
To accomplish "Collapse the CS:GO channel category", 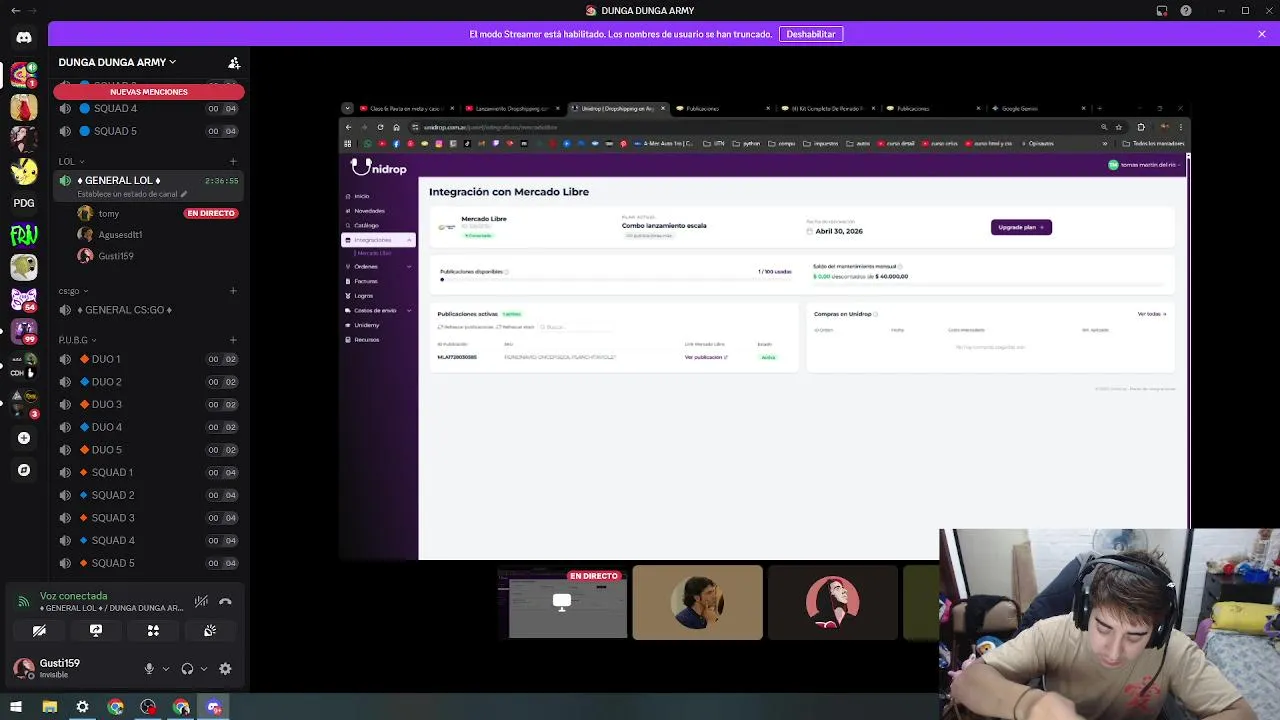I will (x=73, y=291).
